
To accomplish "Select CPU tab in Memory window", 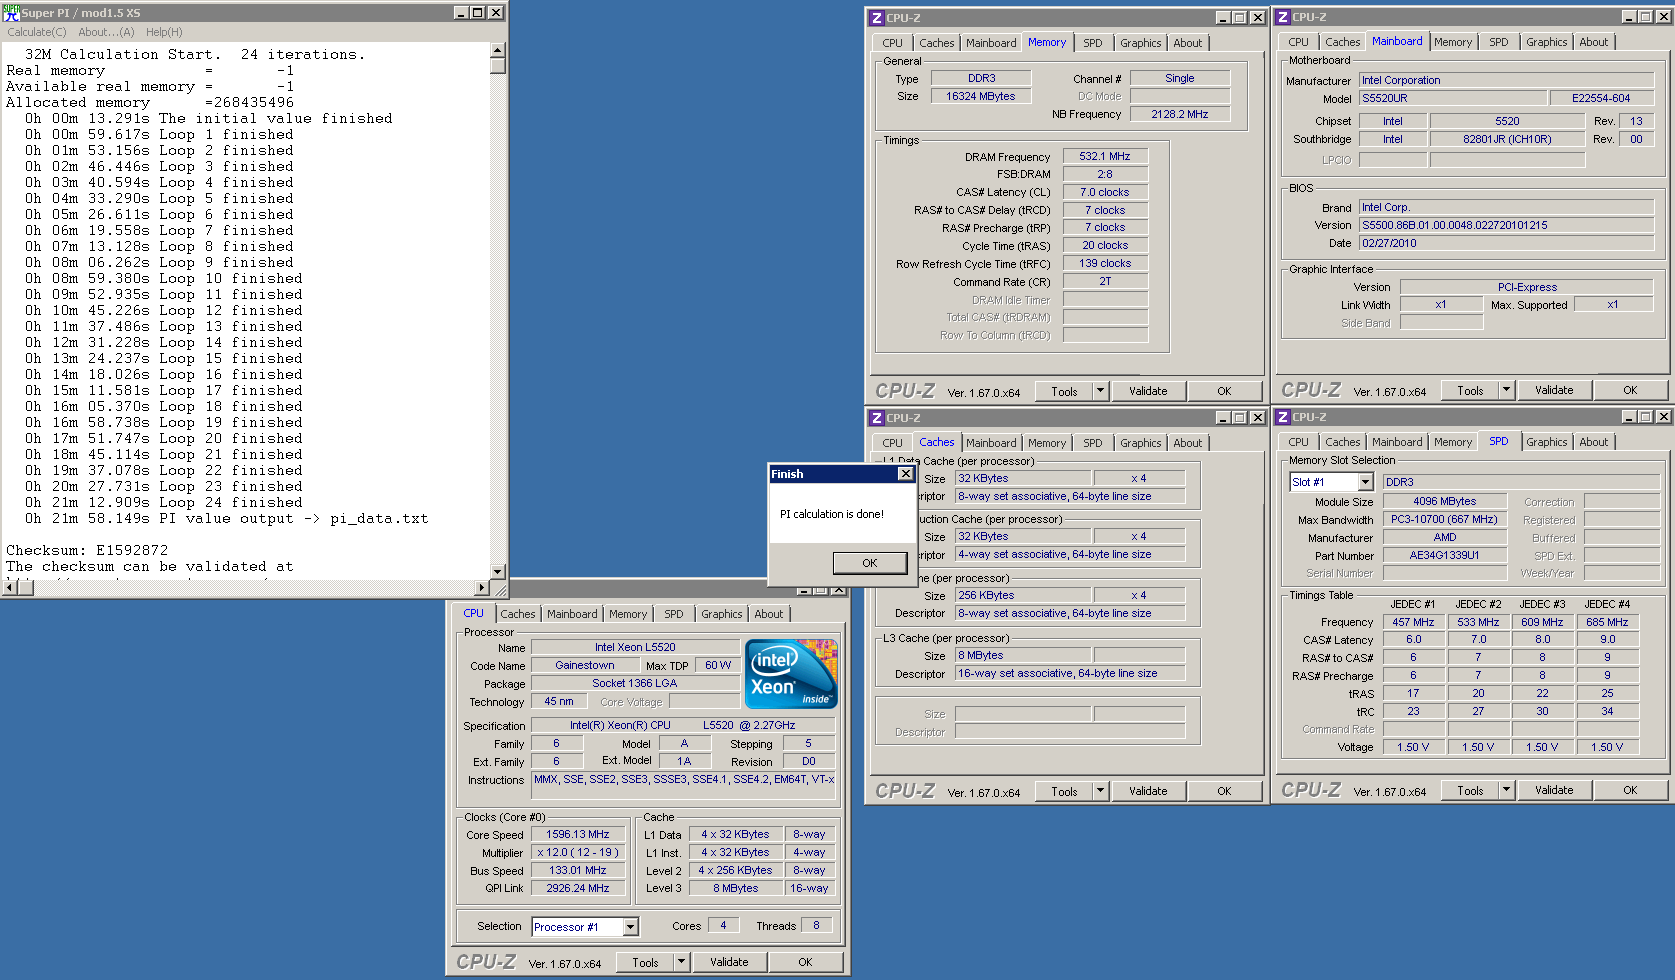I will 893,43.
